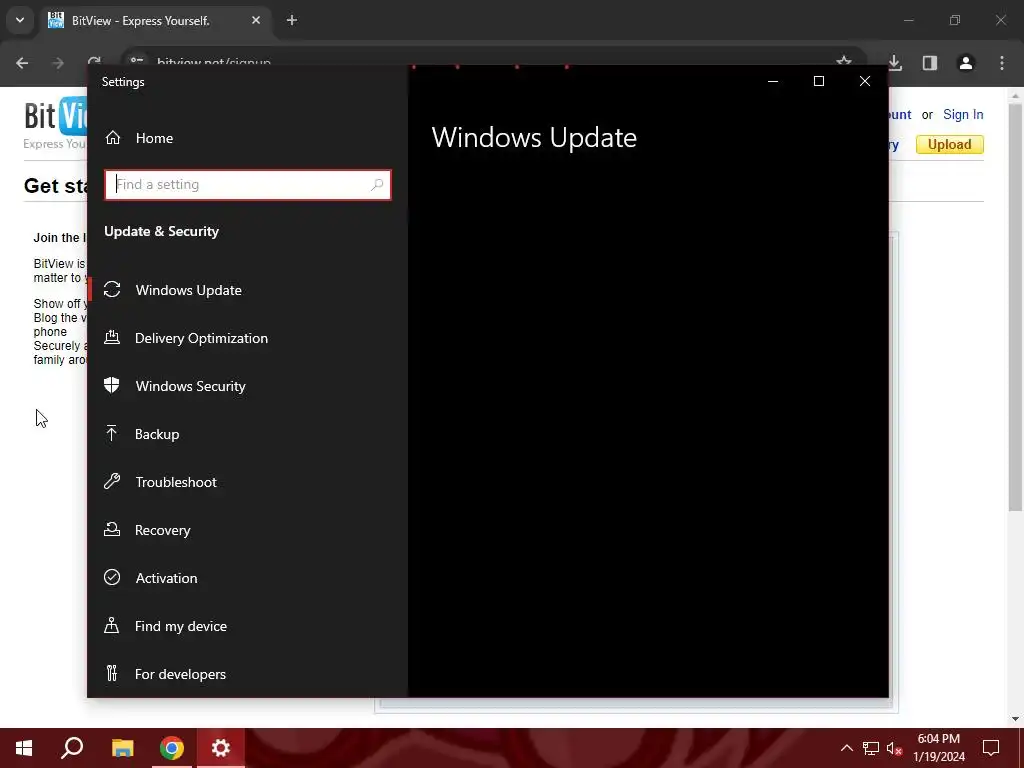Screen dimensions: 1024x768
Task: Open Delivery Optimization settings
Action: coord(248,338)
